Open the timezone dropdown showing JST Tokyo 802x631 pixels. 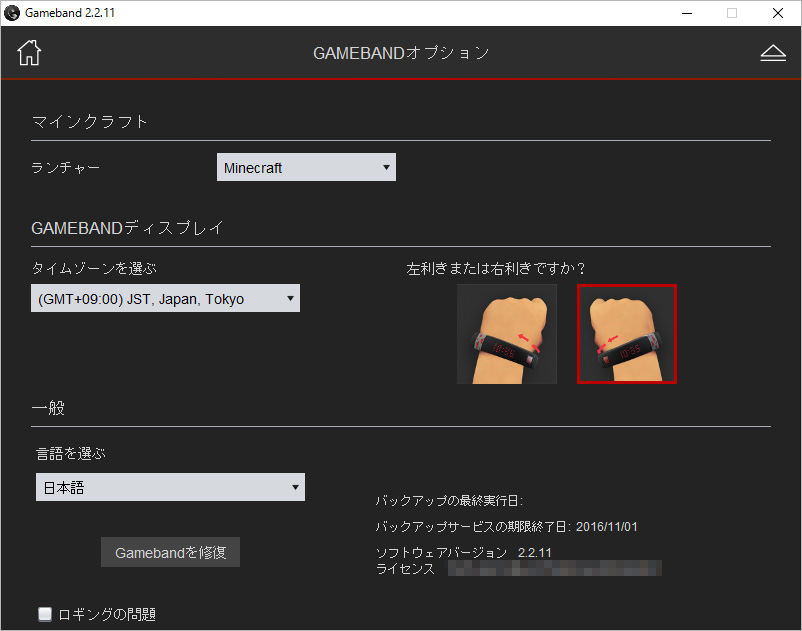(x=165, y=299)
